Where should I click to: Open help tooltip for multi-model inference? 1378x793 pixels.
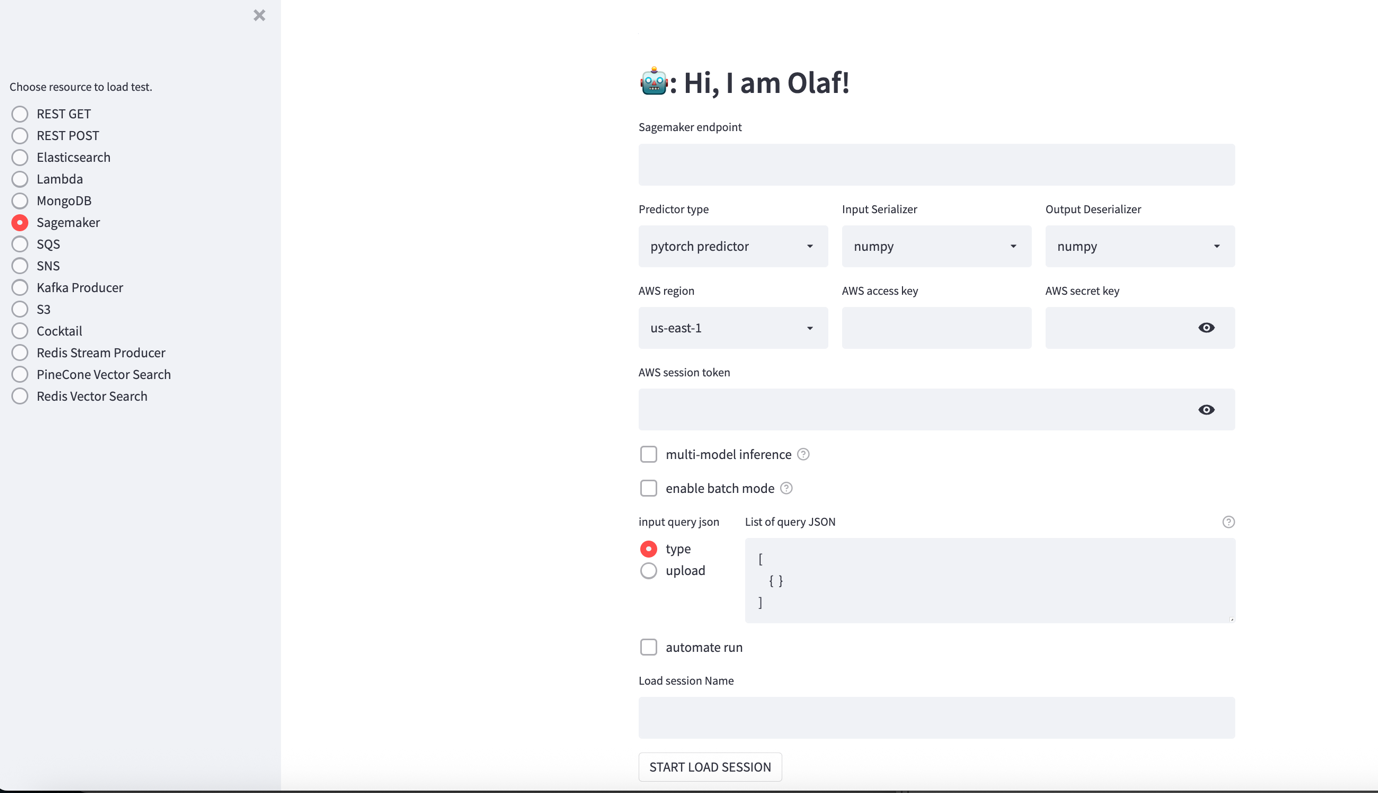point(803,454)
